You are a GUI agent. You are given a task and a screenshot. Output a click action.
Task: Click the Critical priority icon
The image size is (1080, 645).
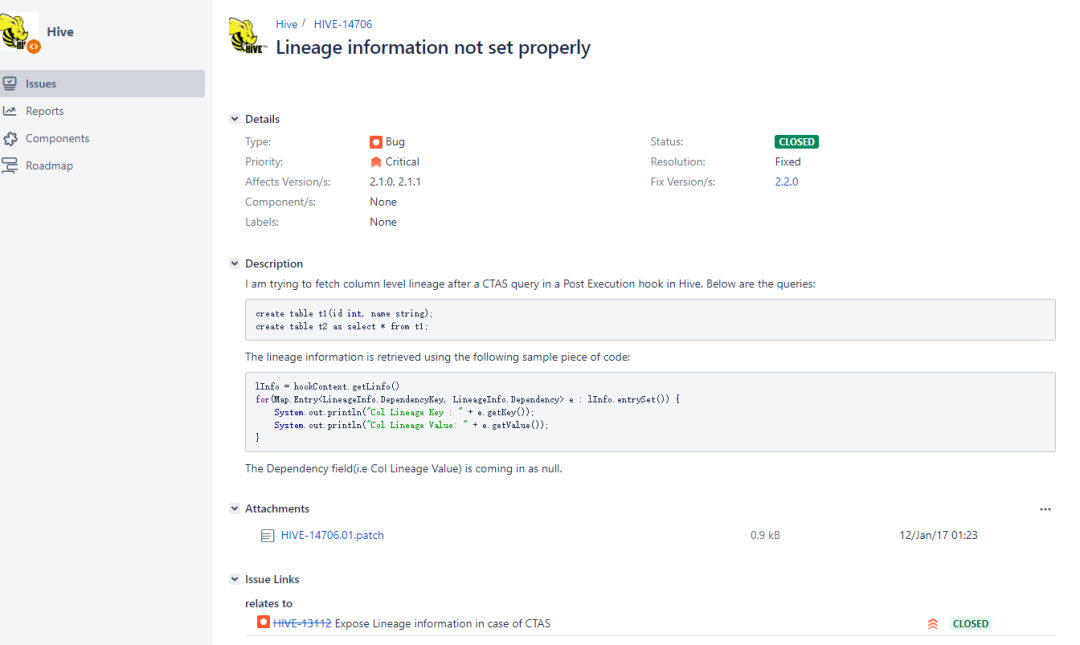[x=375, y=162]
